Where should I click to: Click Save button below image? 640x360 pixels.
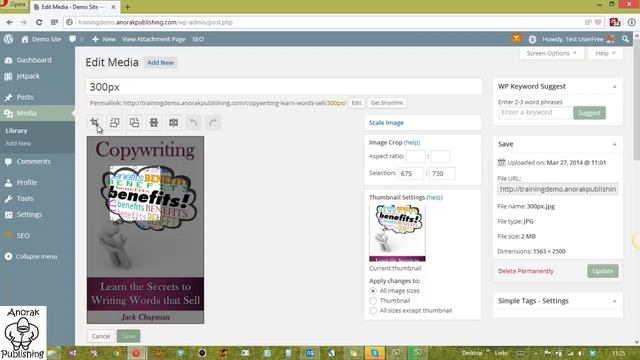[x=129, y=336]
